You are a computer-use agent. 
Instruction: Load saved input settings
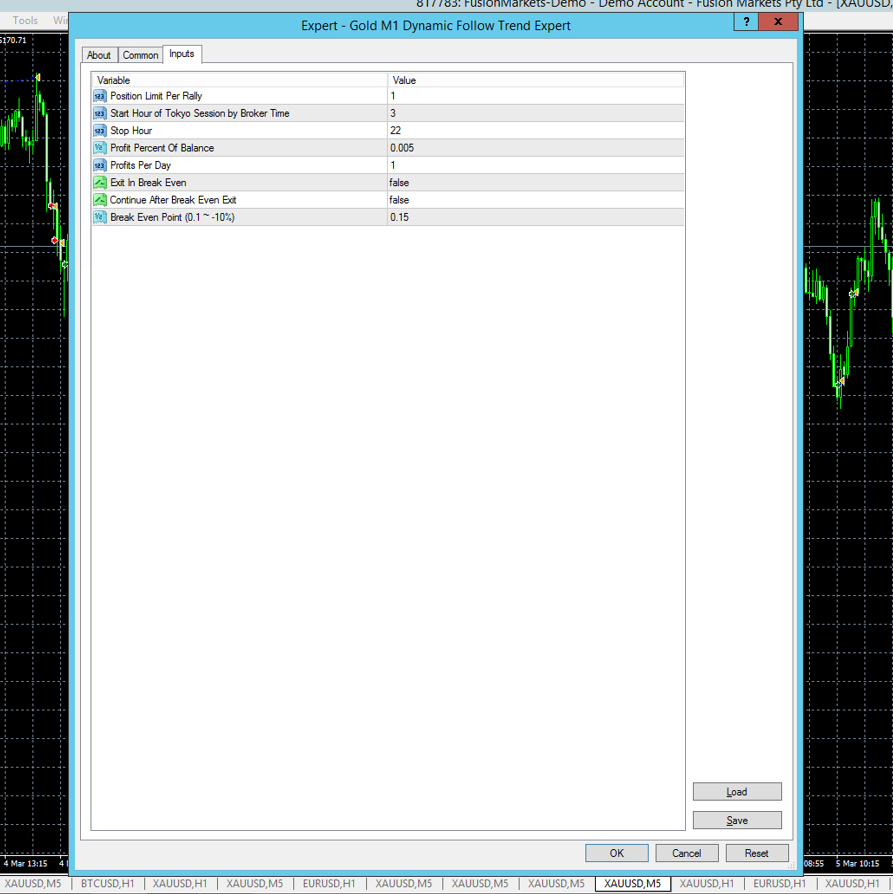click(x=737, y=792)
